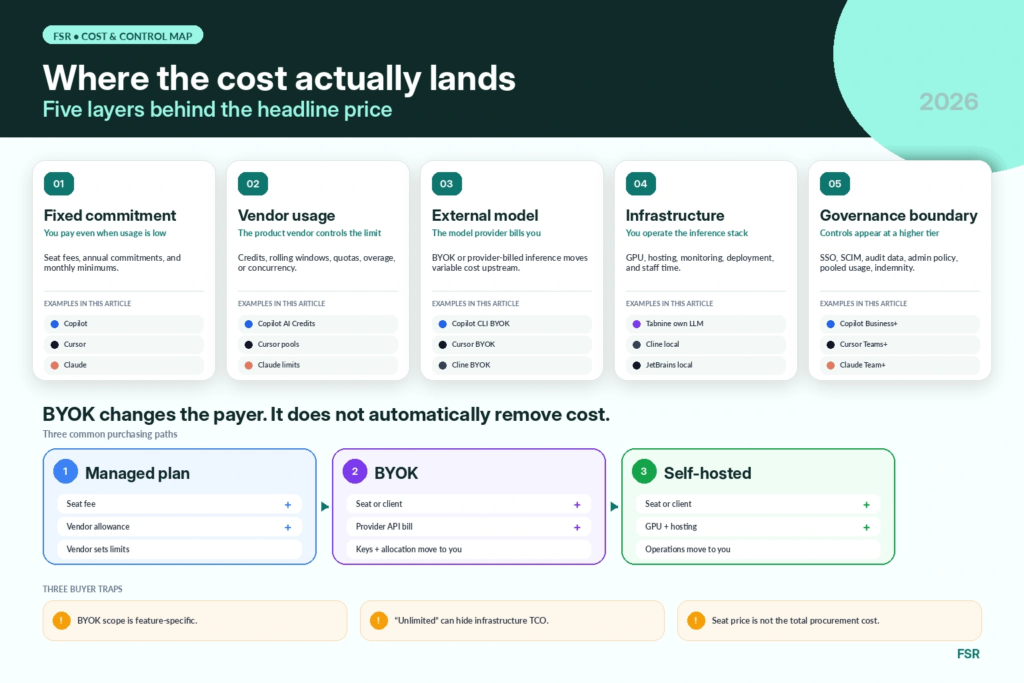The height and width of the screenshot is (683, 1024).
Task: Click the plus sign in Vendor allowance row
Action: [287, 528]
